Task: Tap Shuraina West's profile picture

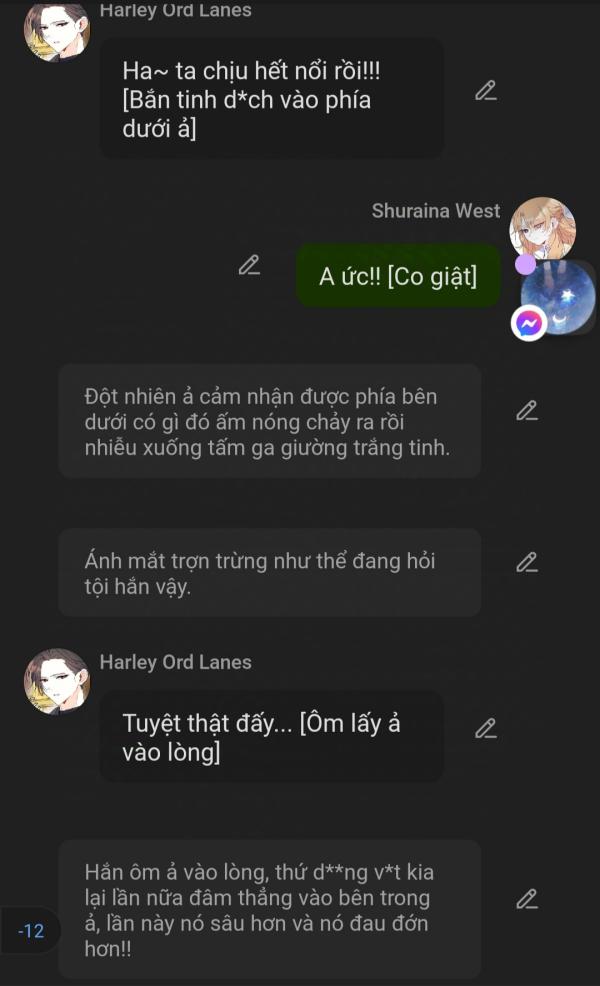Action: tap(543, 229)
